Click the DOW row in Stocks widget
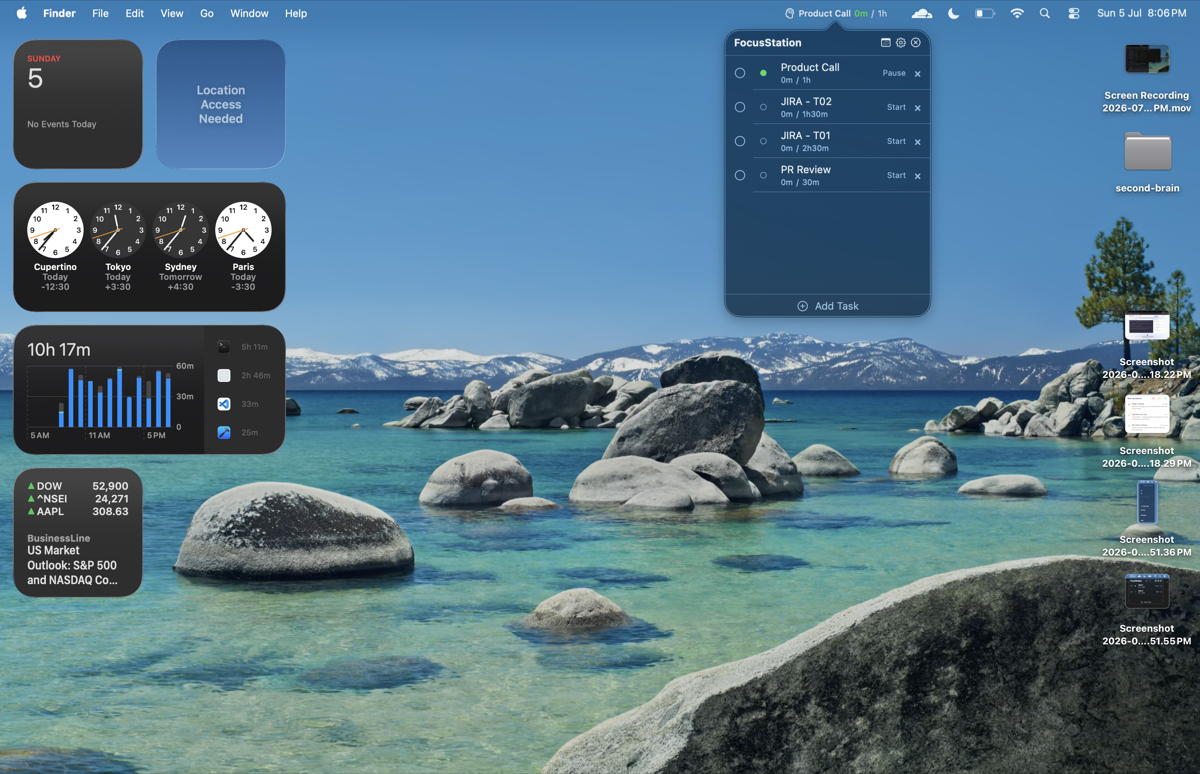1200x774 pixels. click(x=78, y=486)
